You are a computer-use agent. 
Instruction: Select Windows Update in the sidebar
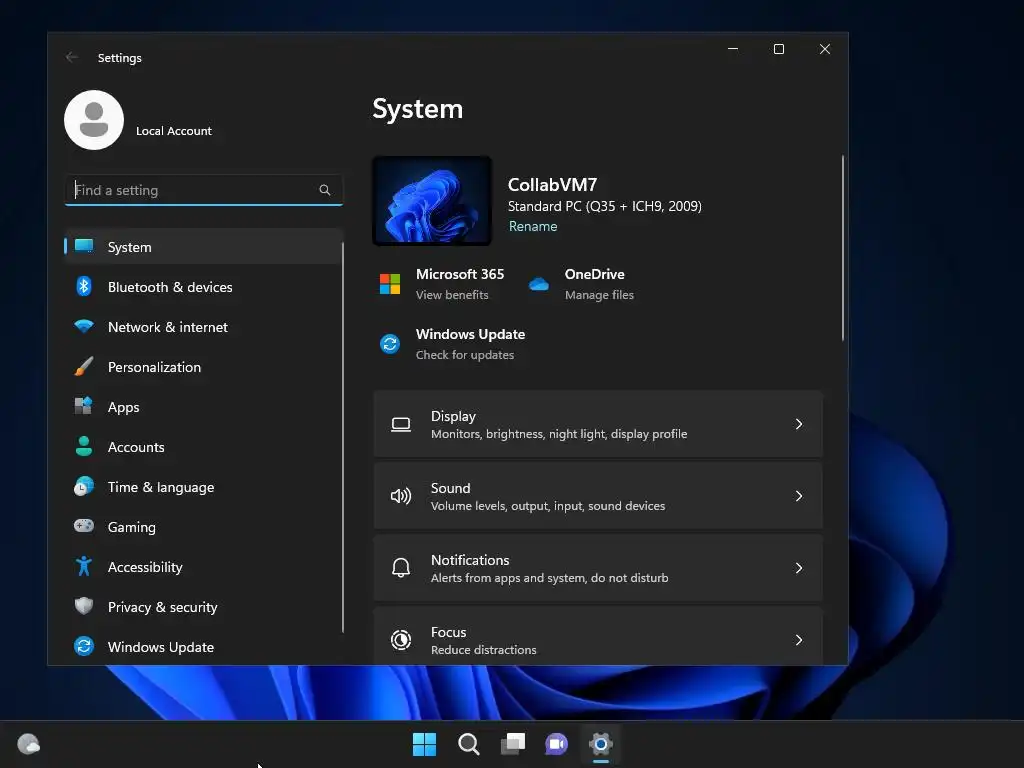click(203, 647)
